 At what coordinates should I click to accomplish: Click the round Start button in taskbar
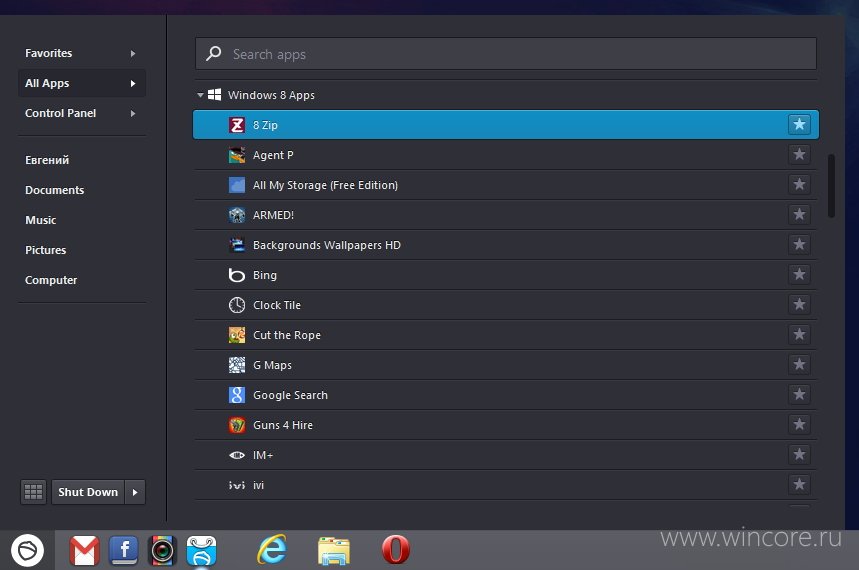point(27,550)
